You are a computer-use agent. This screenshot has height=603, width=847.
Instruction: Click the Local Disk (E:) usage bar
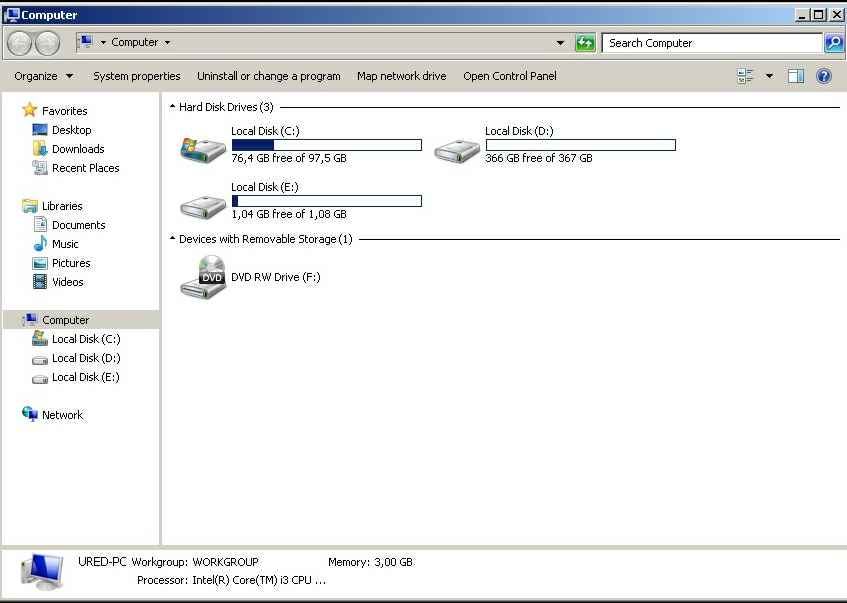pos(327,201)
